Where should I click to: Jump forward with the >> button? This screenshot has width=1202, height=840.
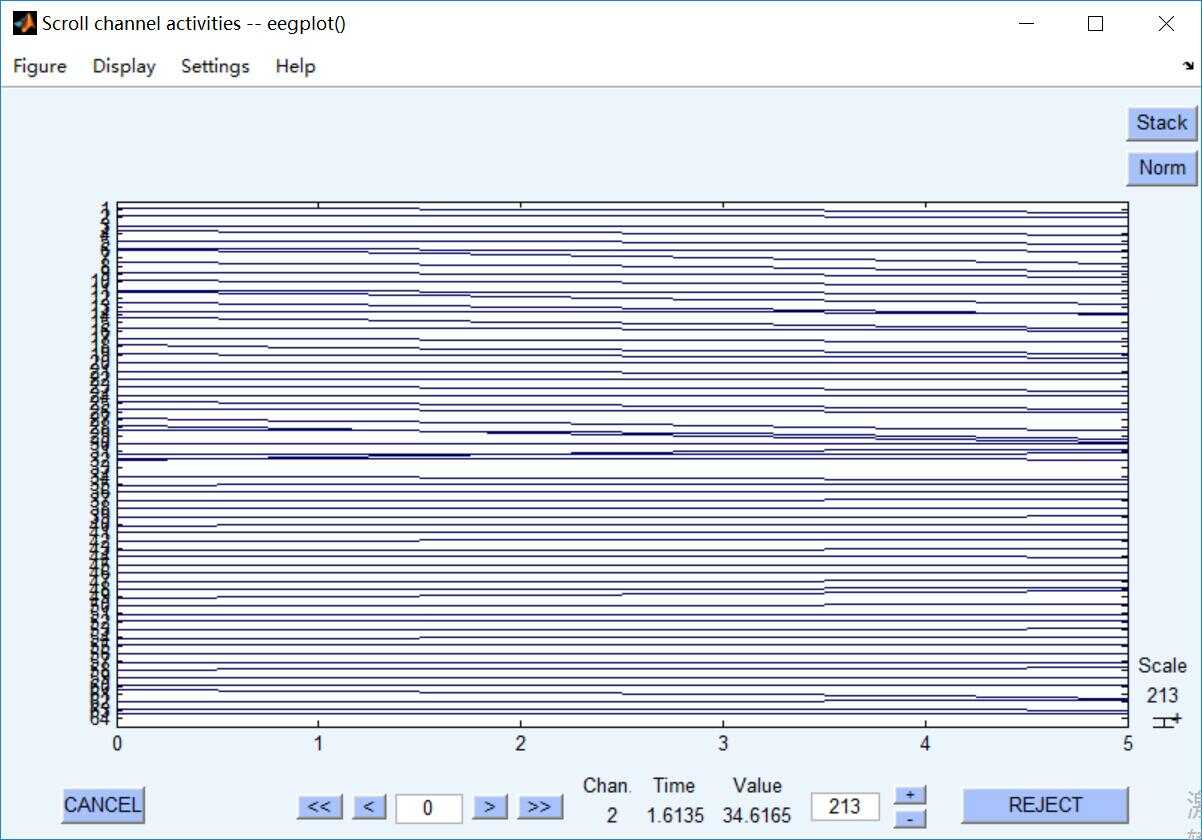(539, 806)
